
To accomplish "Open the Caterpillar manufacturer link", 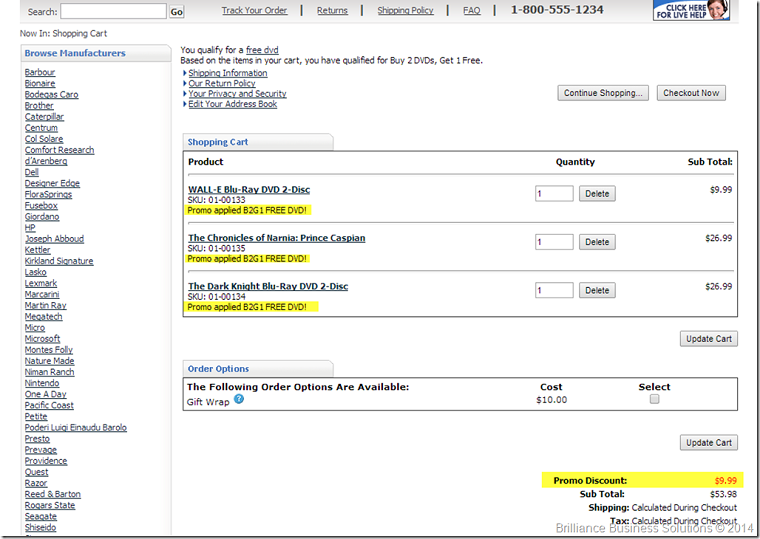I will point(44,117).
